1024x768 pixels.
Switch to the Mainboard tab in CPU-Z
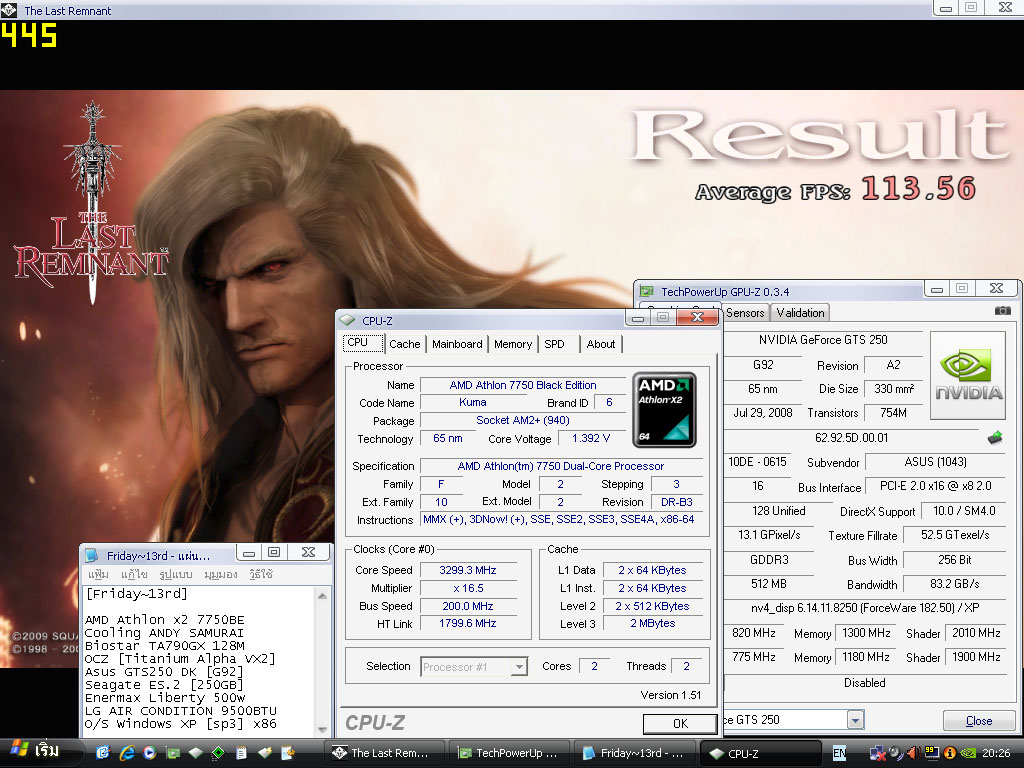457,344
